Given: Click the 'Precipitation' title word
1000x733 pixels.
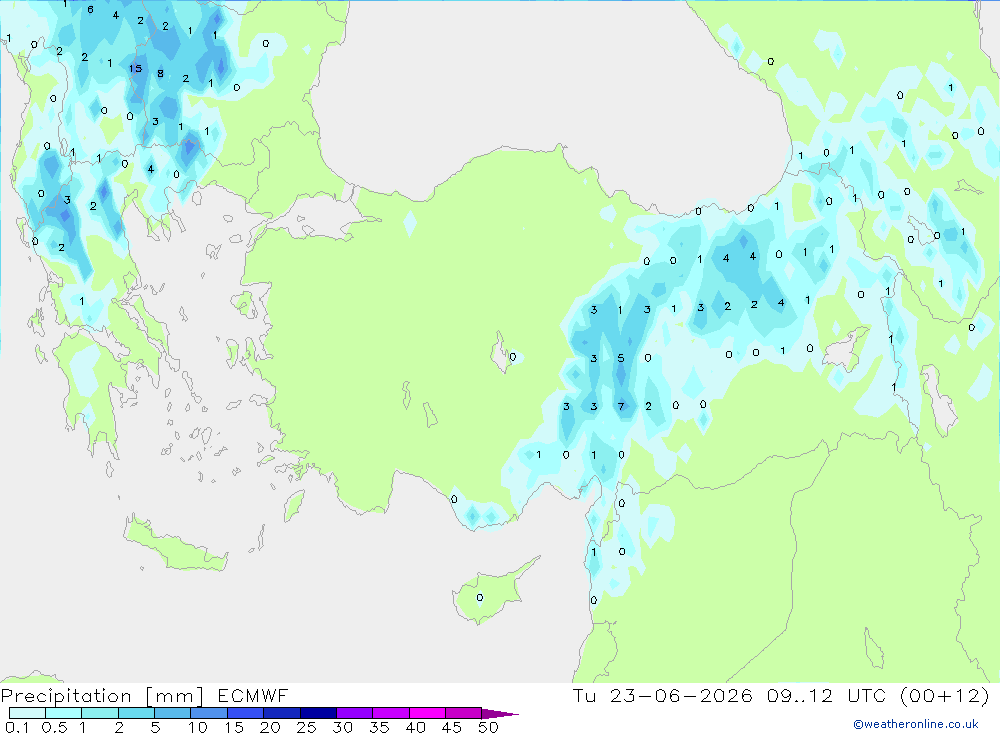Looking at the screenshot, I should tap(66, 695).
